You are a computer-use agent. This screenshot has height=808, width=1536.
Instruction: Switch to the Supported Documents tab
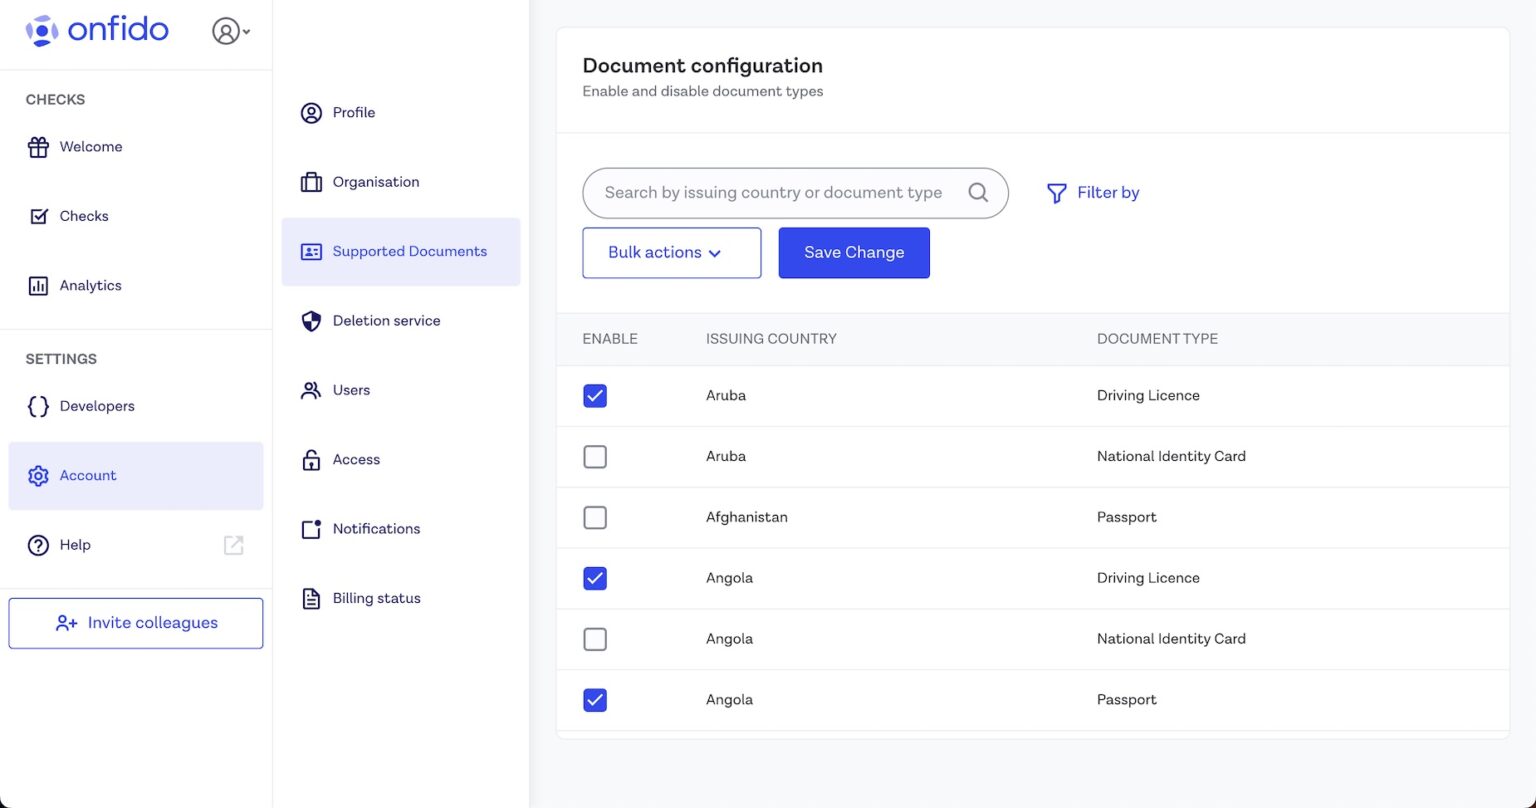(400, 251)
